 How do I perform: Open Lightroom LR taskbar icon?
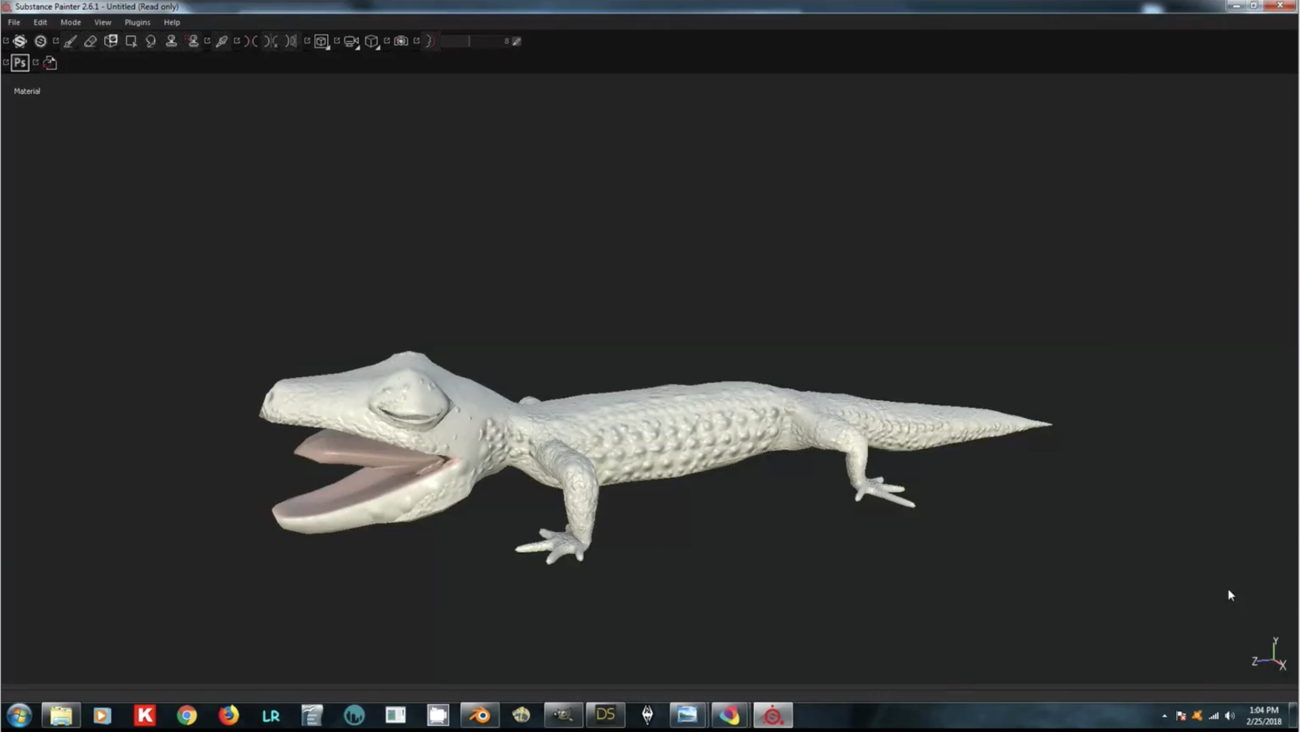coord(271,715)
